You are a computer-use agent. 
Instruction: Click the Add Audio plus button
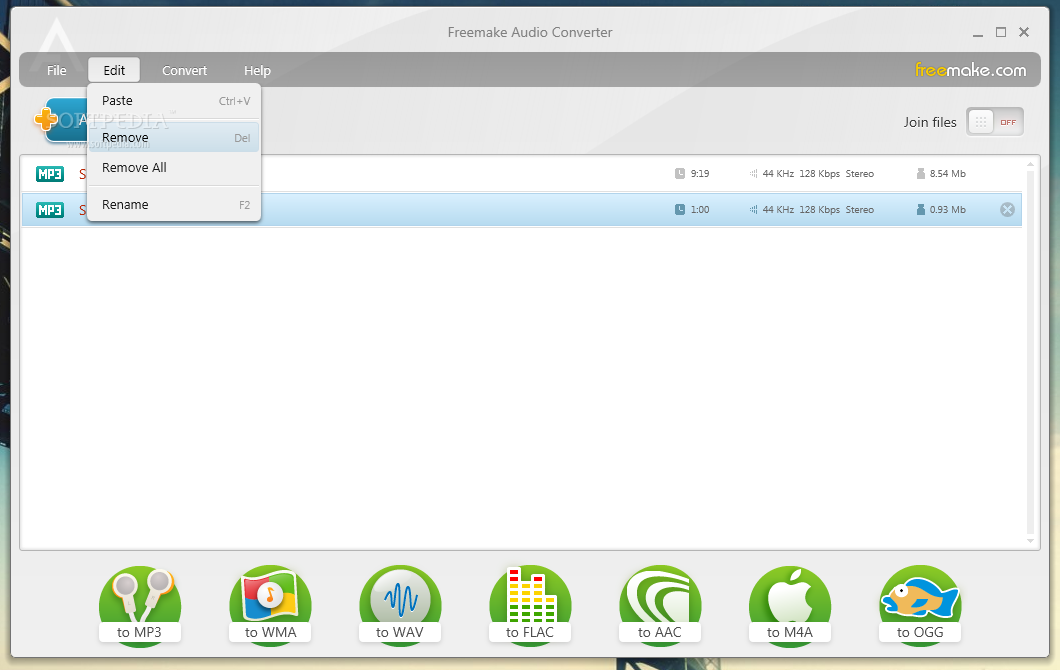46,120
